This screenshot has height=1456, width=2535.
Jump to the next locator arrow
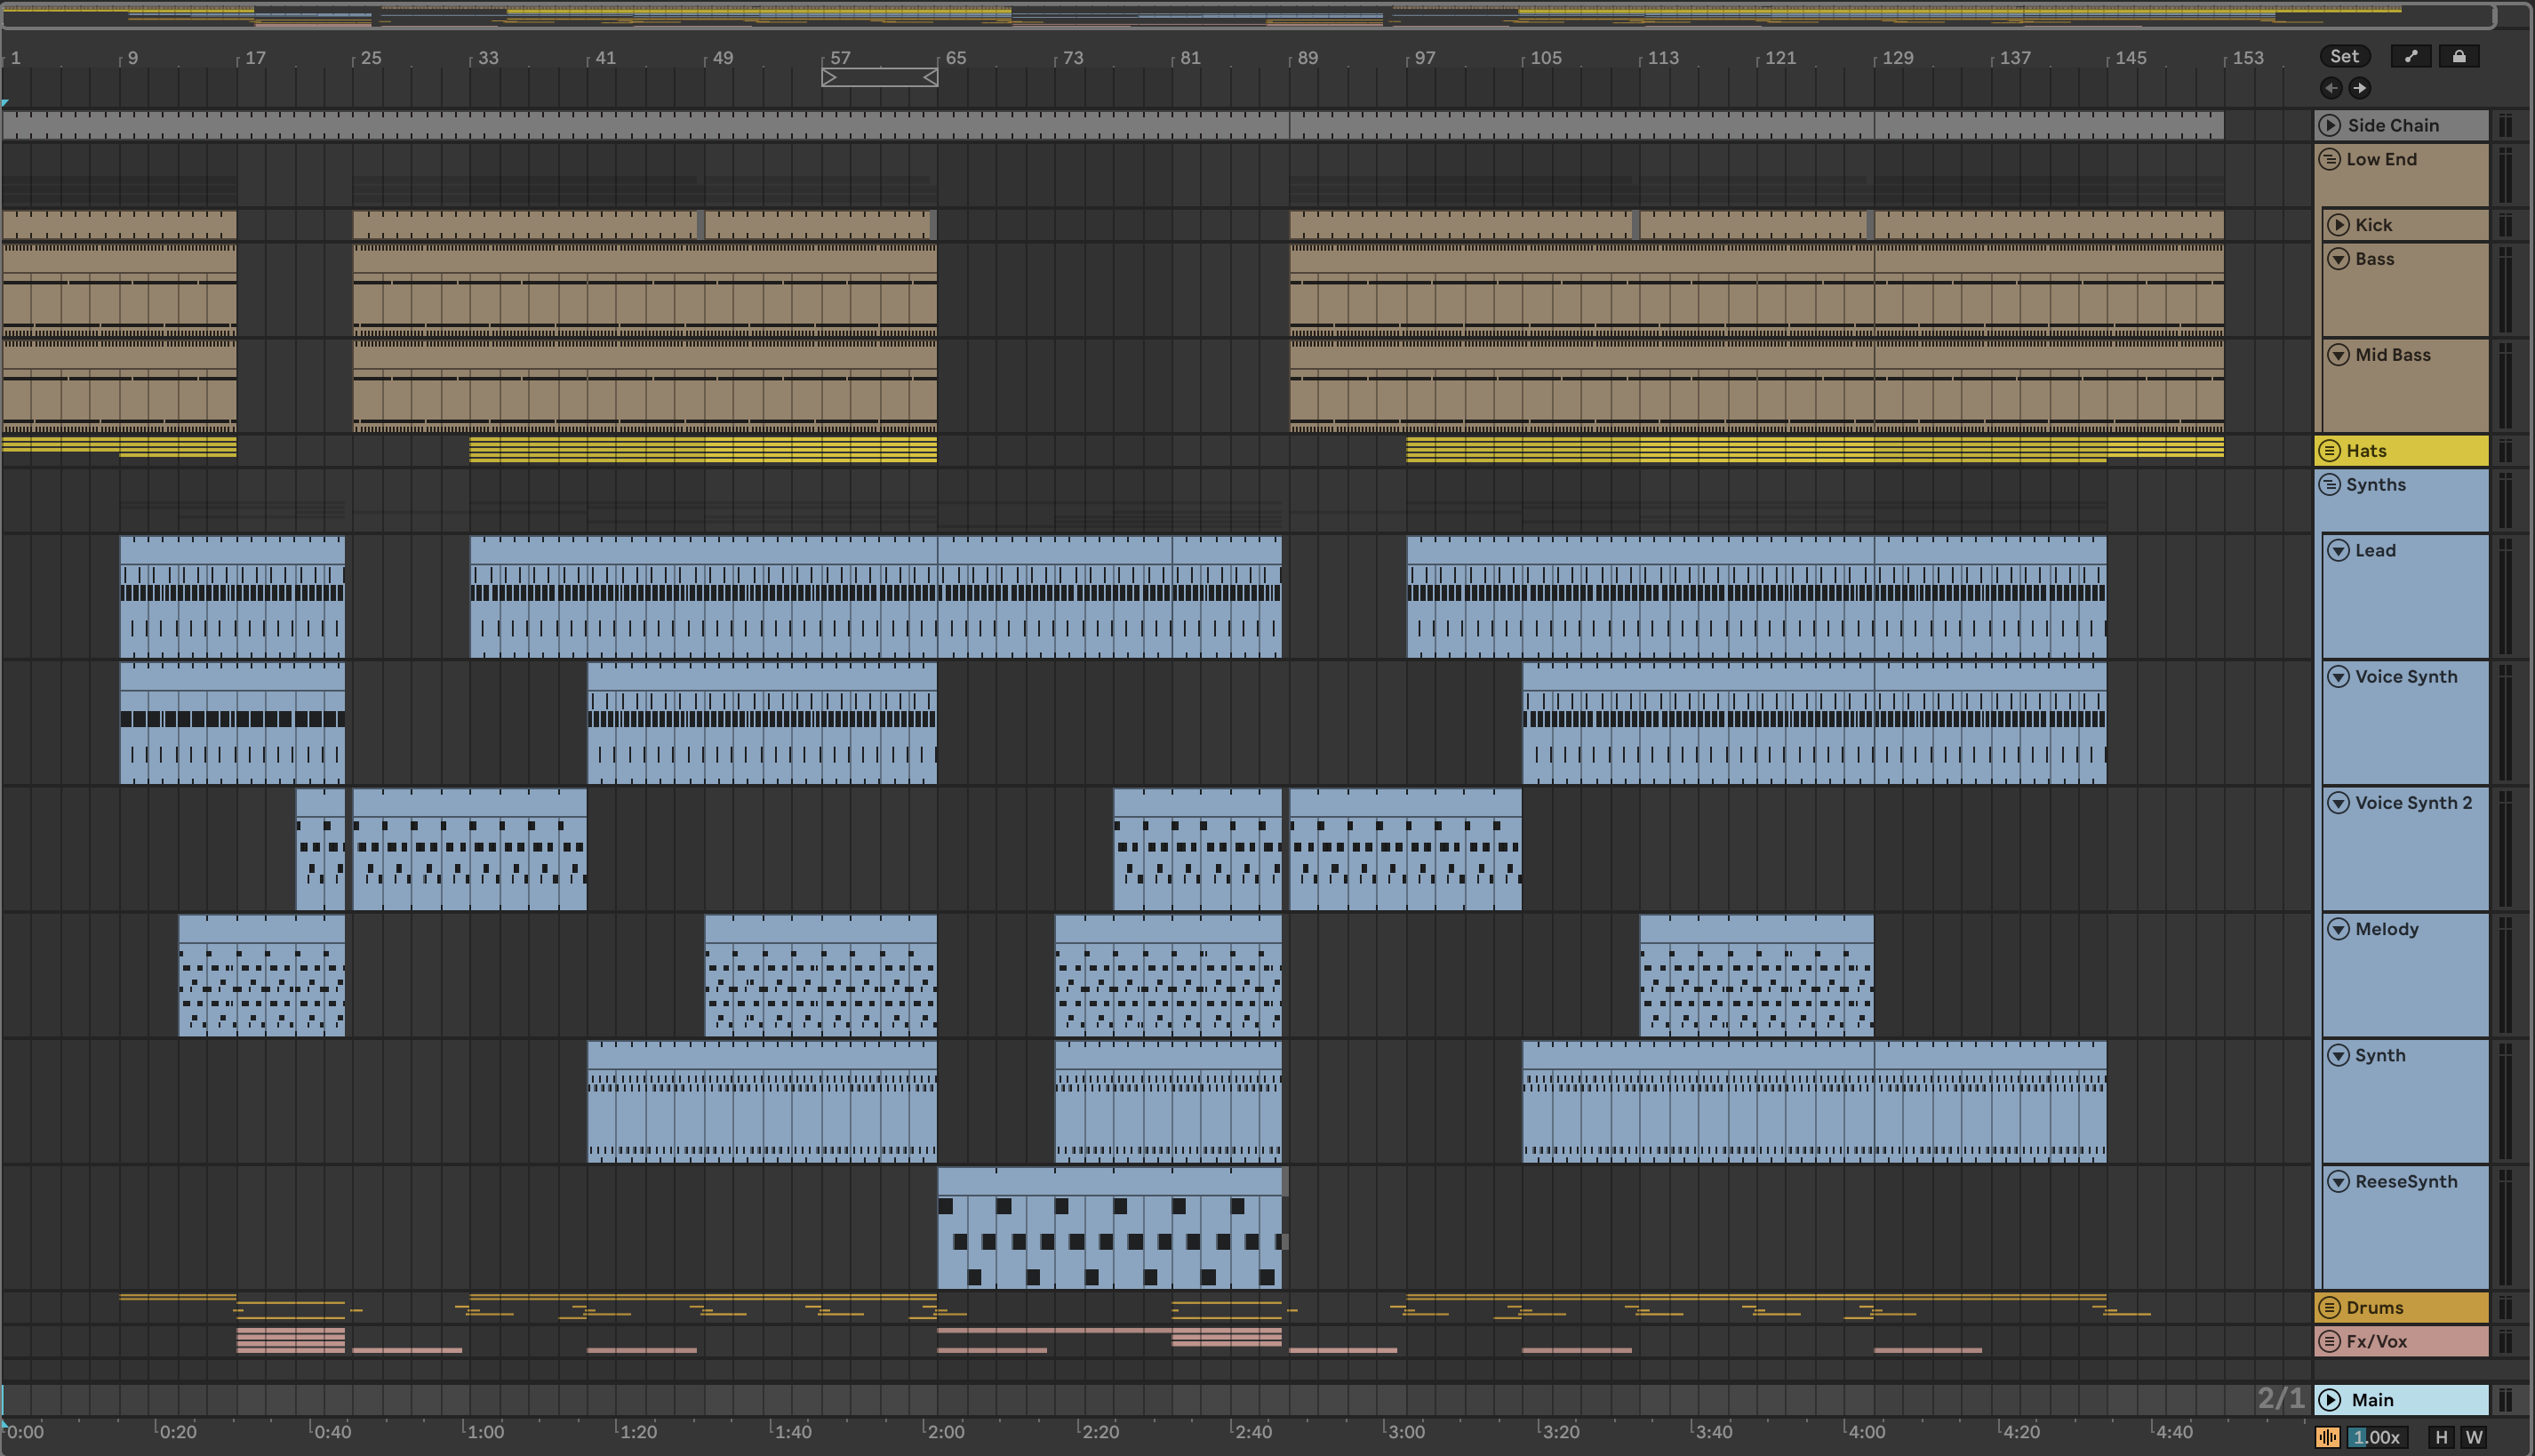click(x=2359, y=88)
